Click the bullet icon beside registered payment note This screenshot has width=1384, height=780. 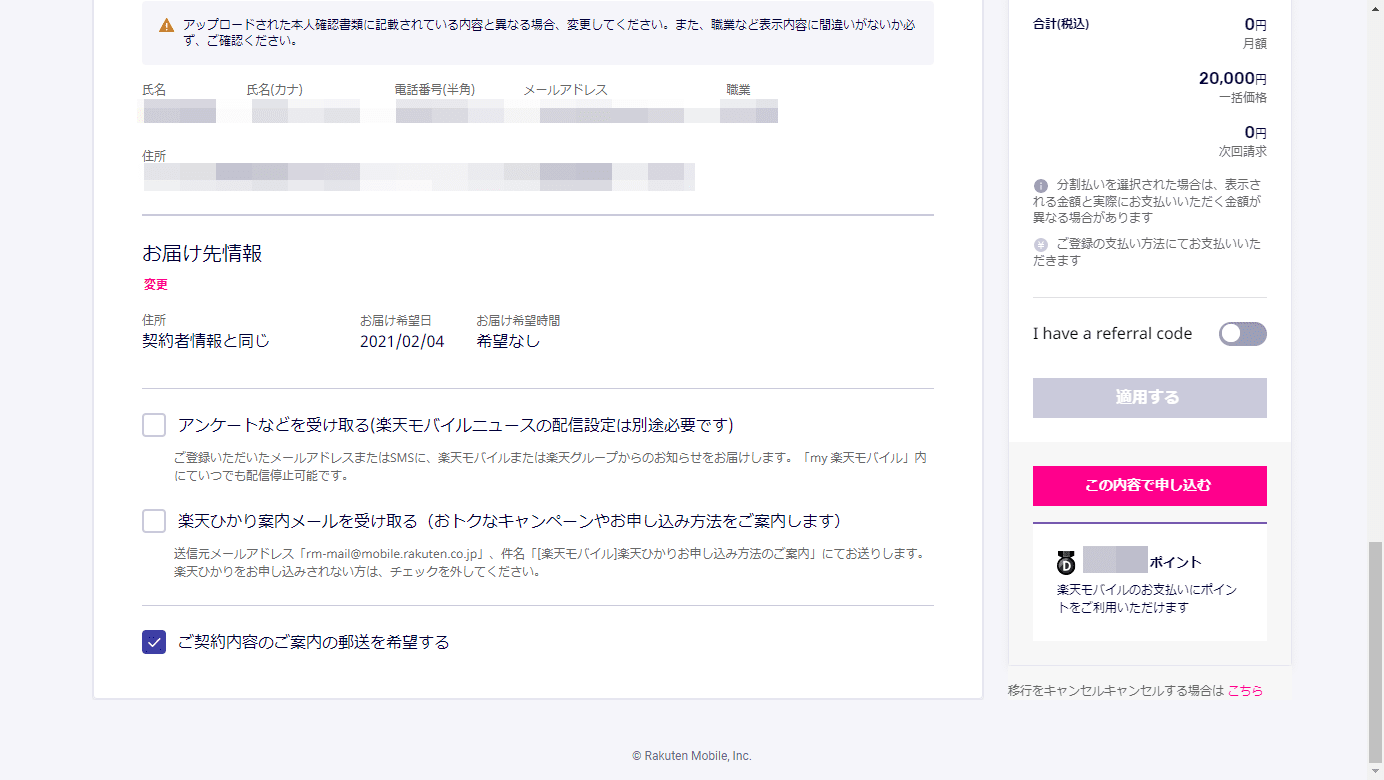[1041, 245]
